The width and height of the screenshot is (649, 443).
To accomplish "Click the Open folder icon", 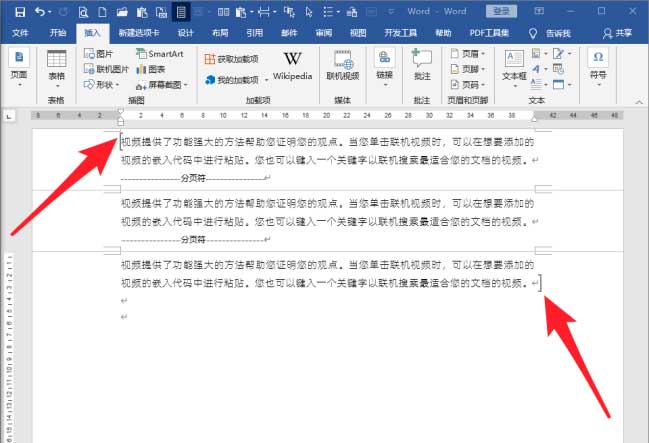I will coord(122,12).
